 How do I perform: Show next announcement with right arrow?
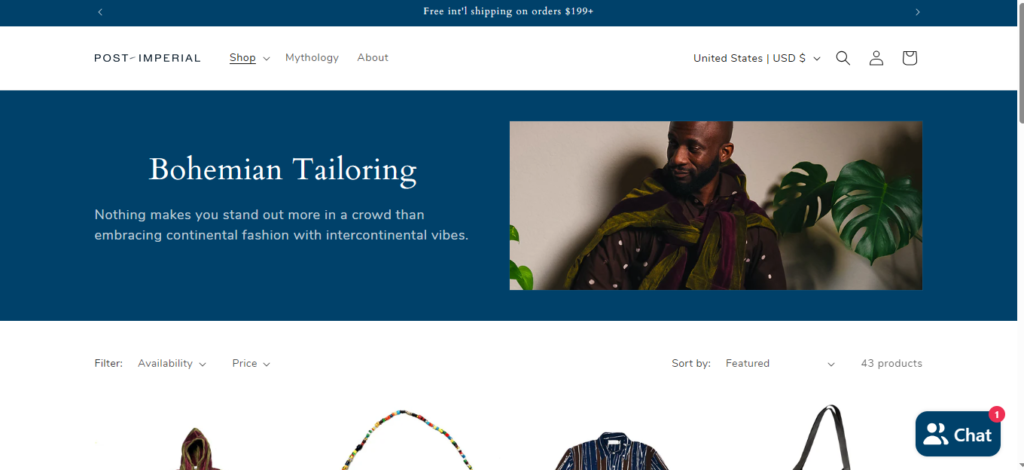coord(917,12)
